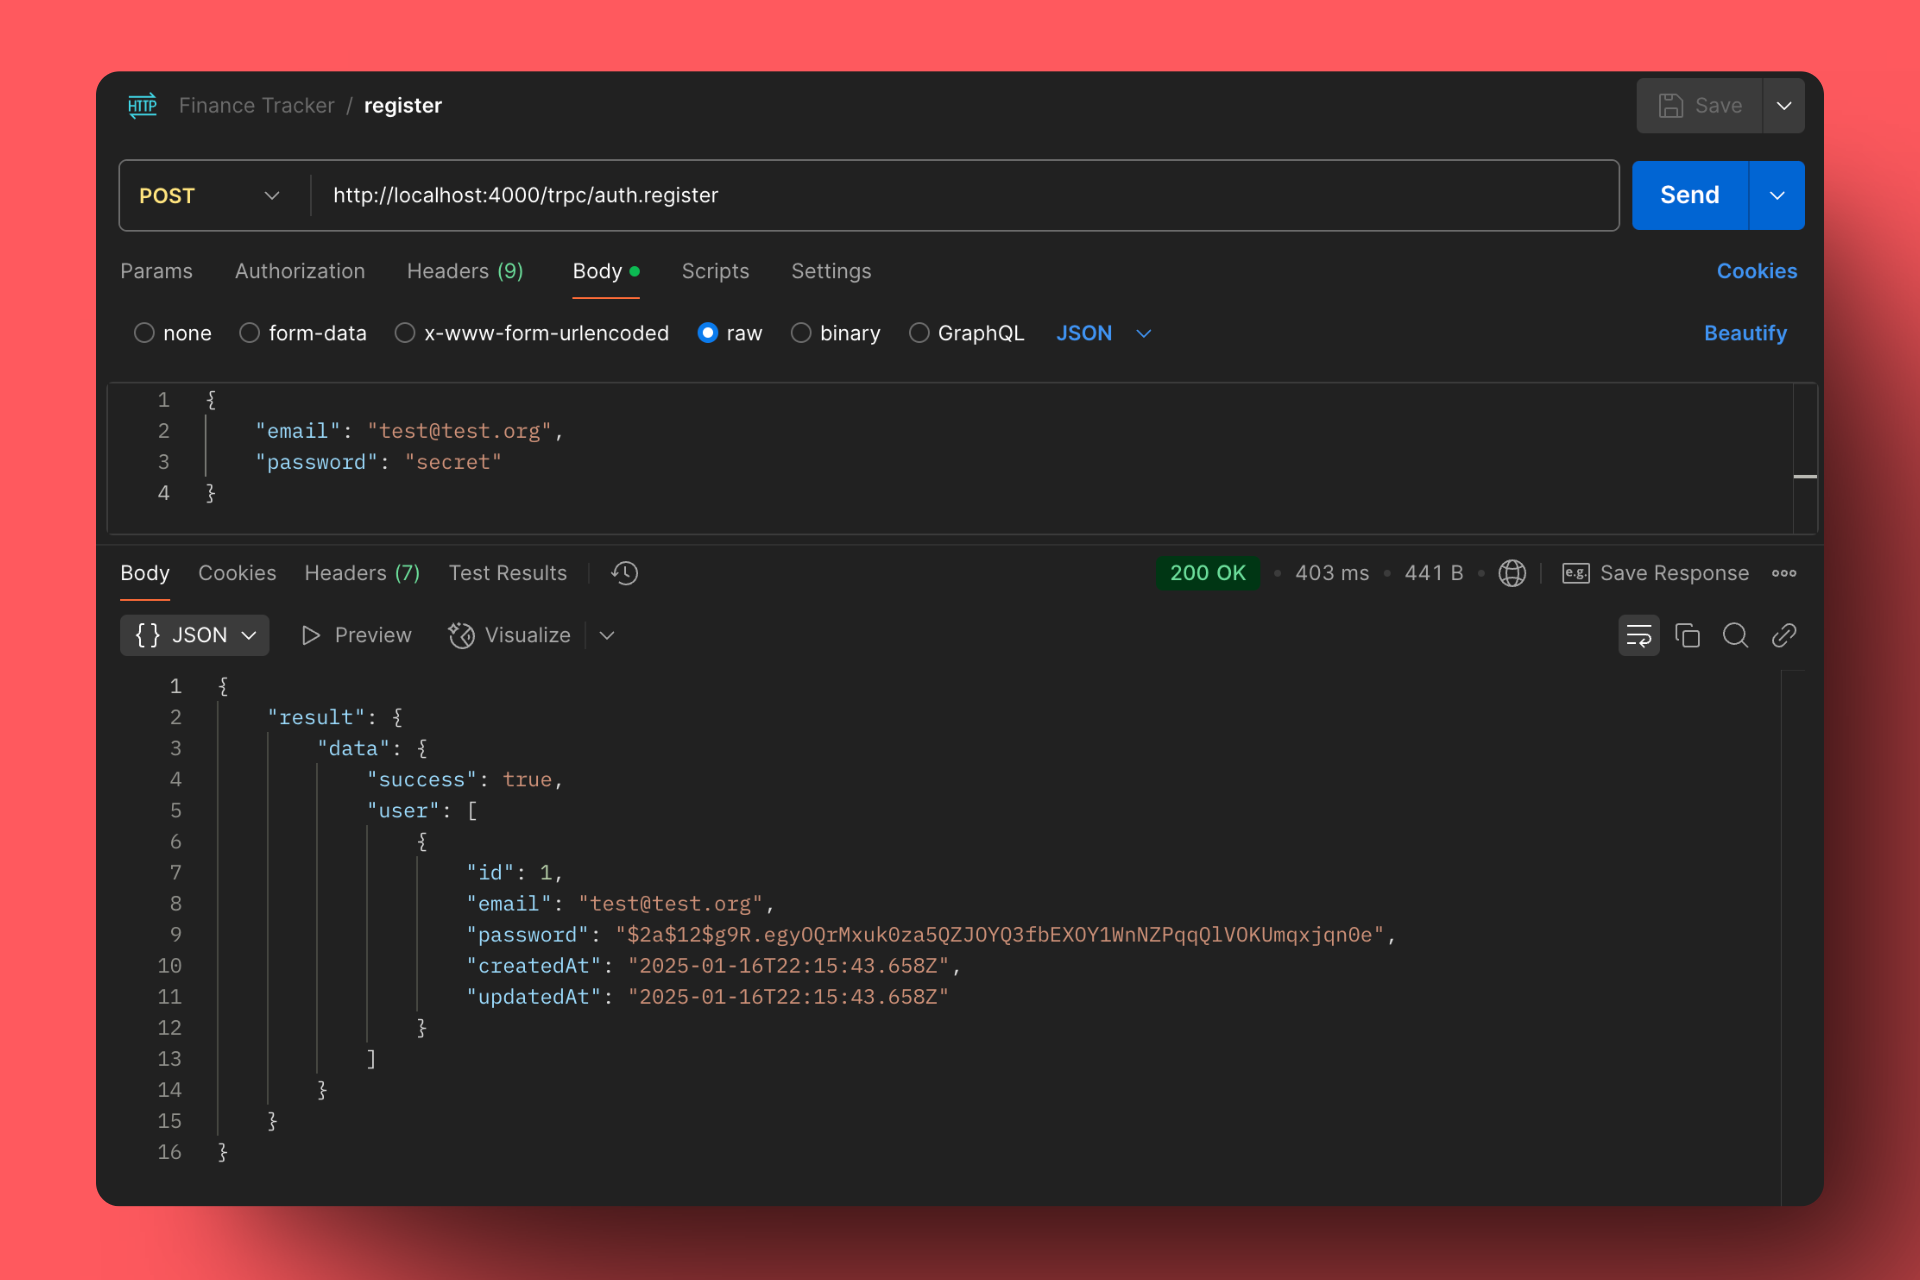Open the response Headers (7) tab
The width and height of the screenshot is (1920, 1280).
pyautogui.click(x=362, y=573)
